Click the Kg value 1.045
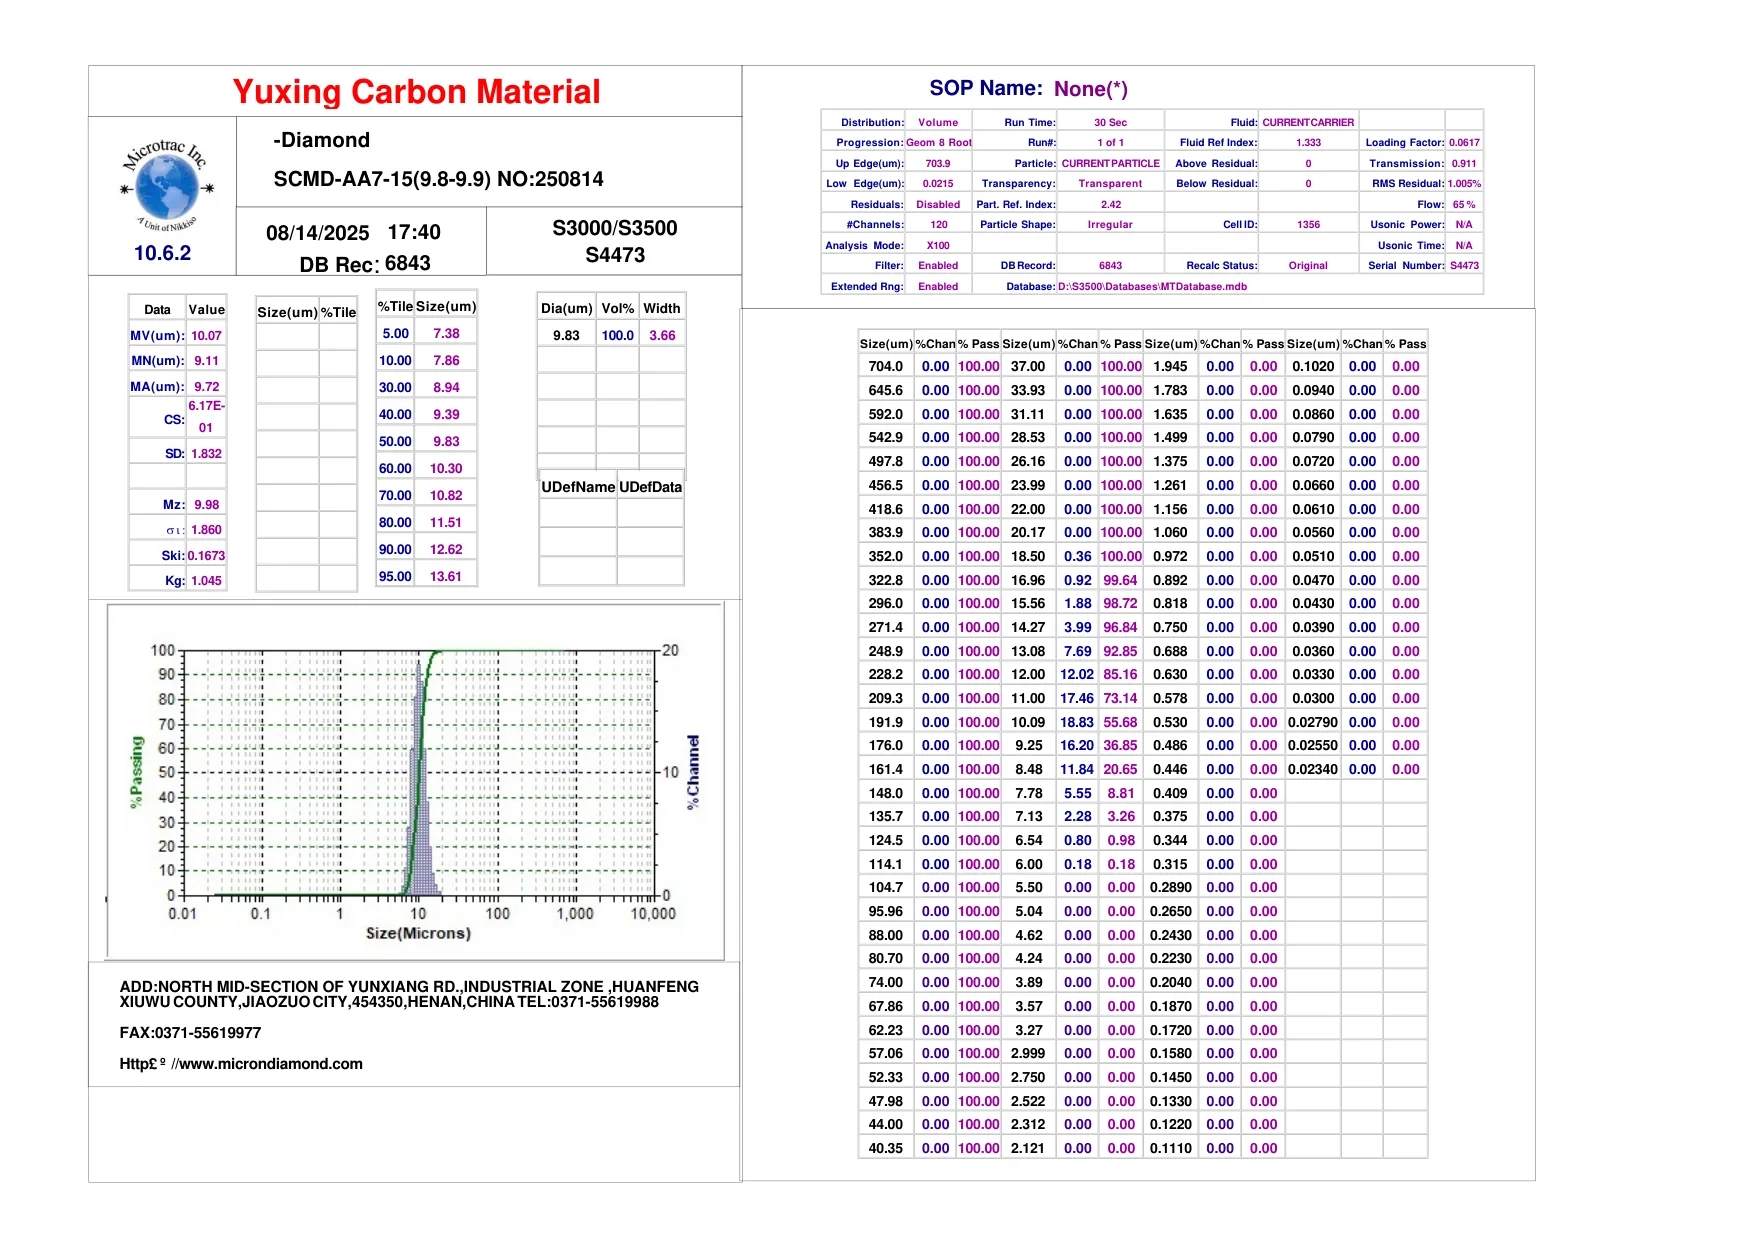This screenshot has height=1240, width=1755. (x=206, y=581)
